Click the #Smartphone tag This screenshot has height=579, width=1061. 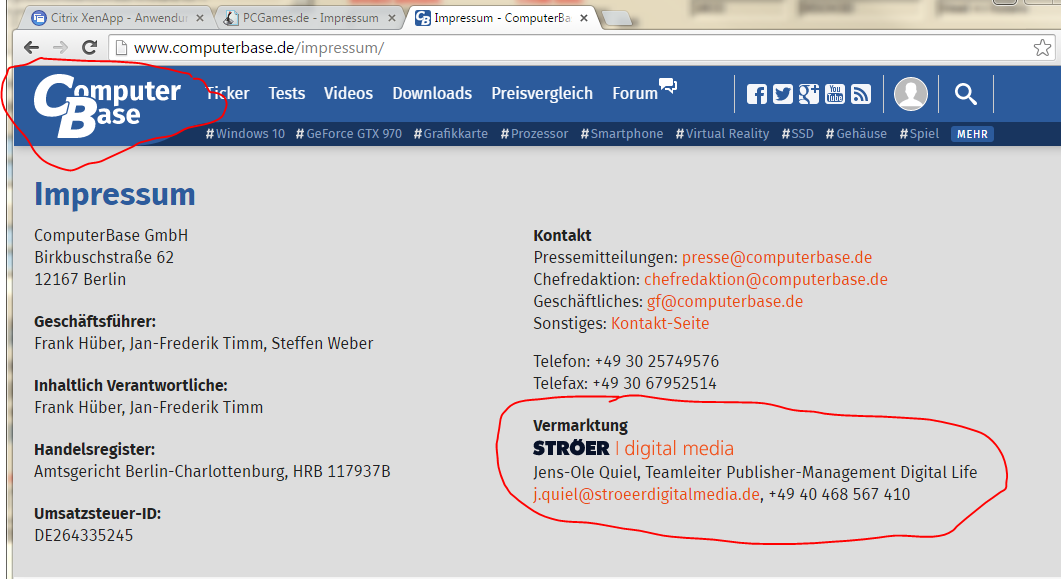coord(622,134)
